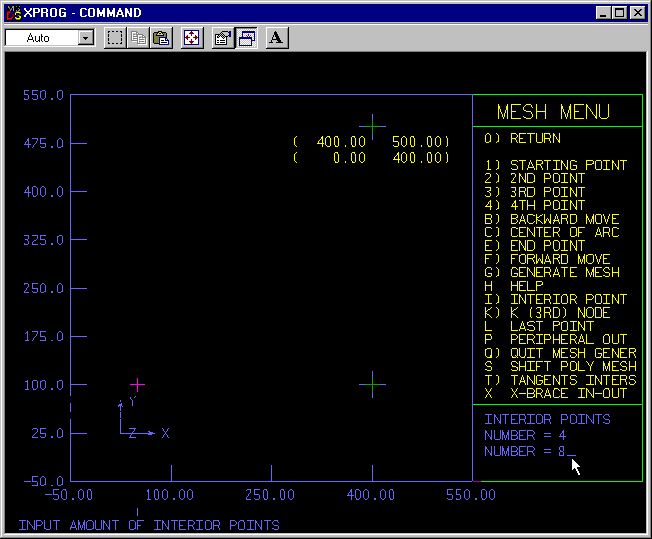Click the Font 'A' toolbar icon

coord(277,38)
